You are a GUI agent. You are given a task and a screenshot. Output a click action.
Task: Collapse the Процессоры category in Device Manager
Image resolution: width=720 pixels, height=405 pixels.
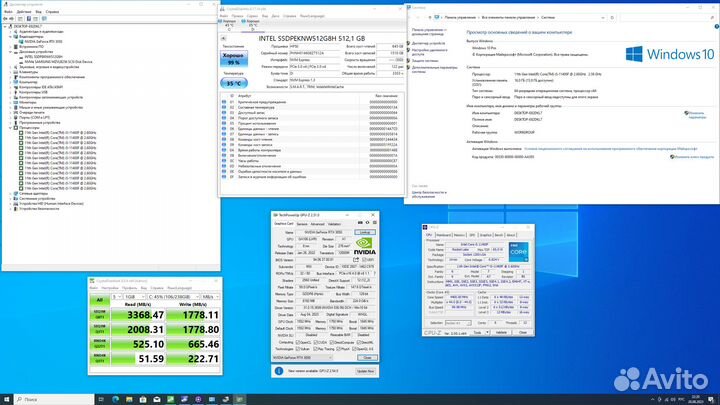[11, 128]
